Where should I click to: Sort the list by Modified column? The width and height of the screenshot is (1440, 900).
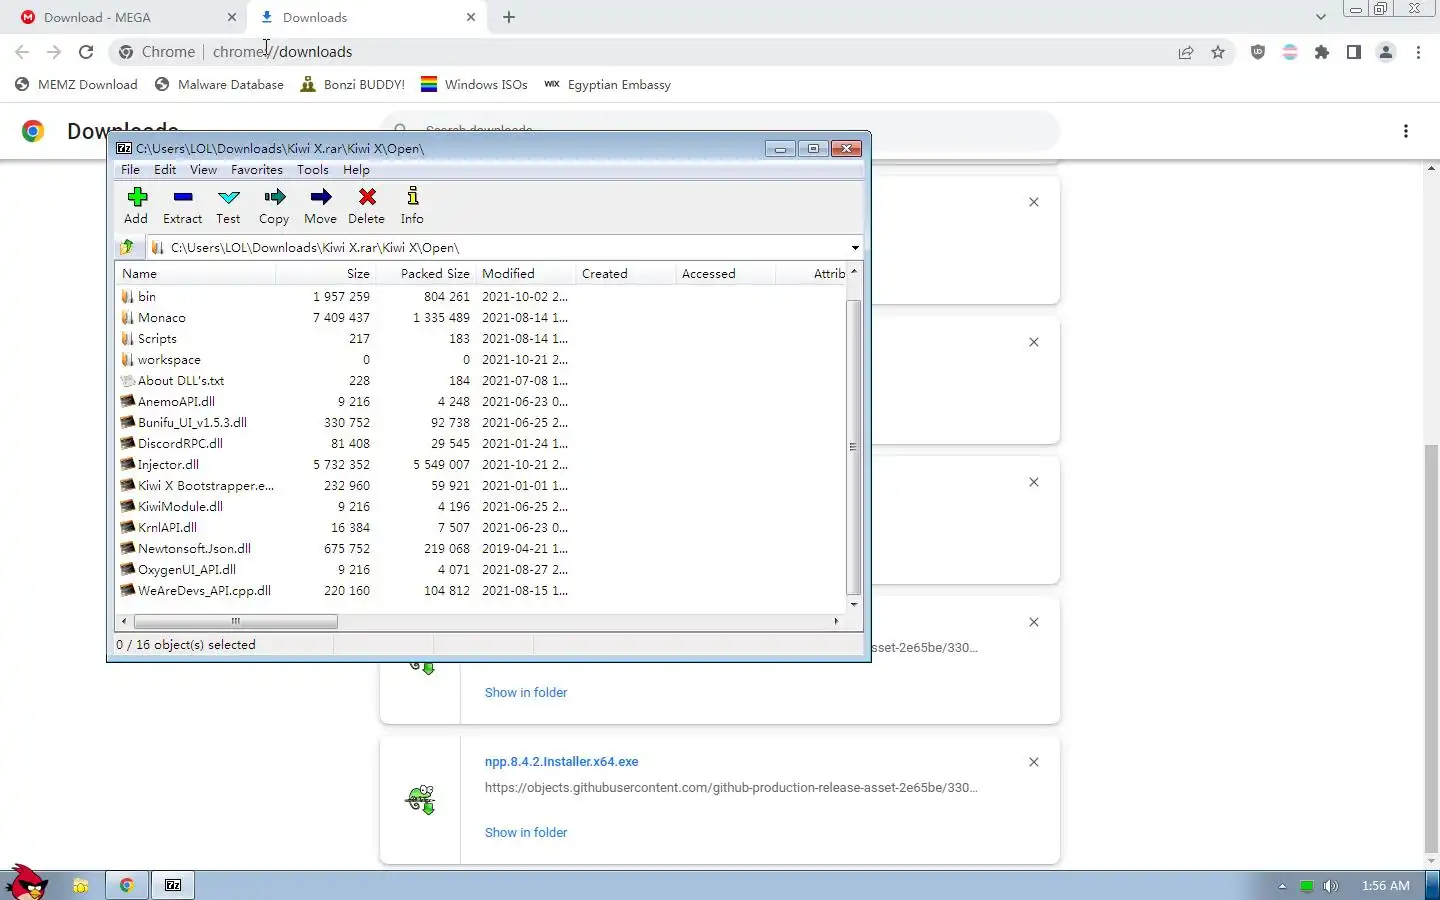[526, 273]
